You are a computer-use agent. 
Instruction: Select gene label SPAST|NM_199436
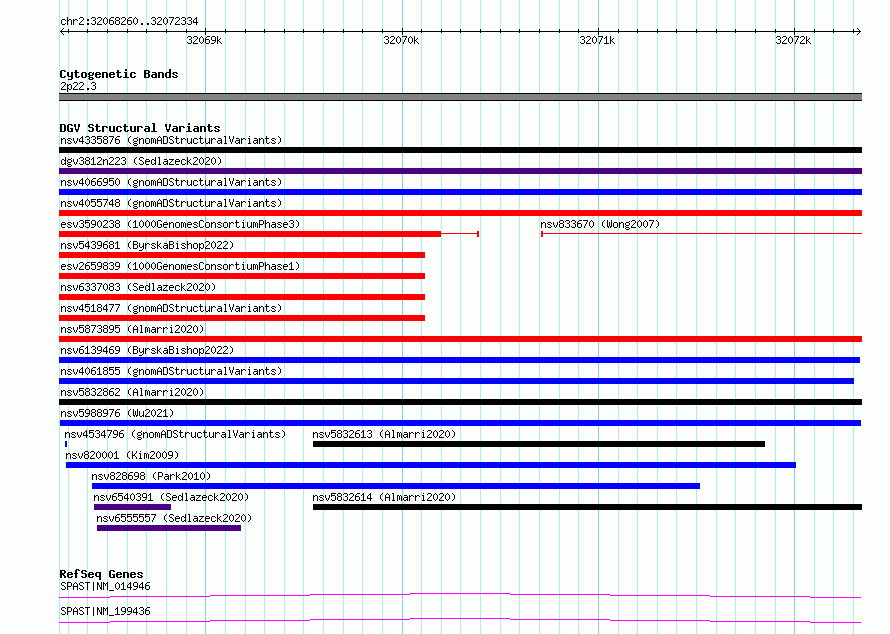(x=105, y=611)
